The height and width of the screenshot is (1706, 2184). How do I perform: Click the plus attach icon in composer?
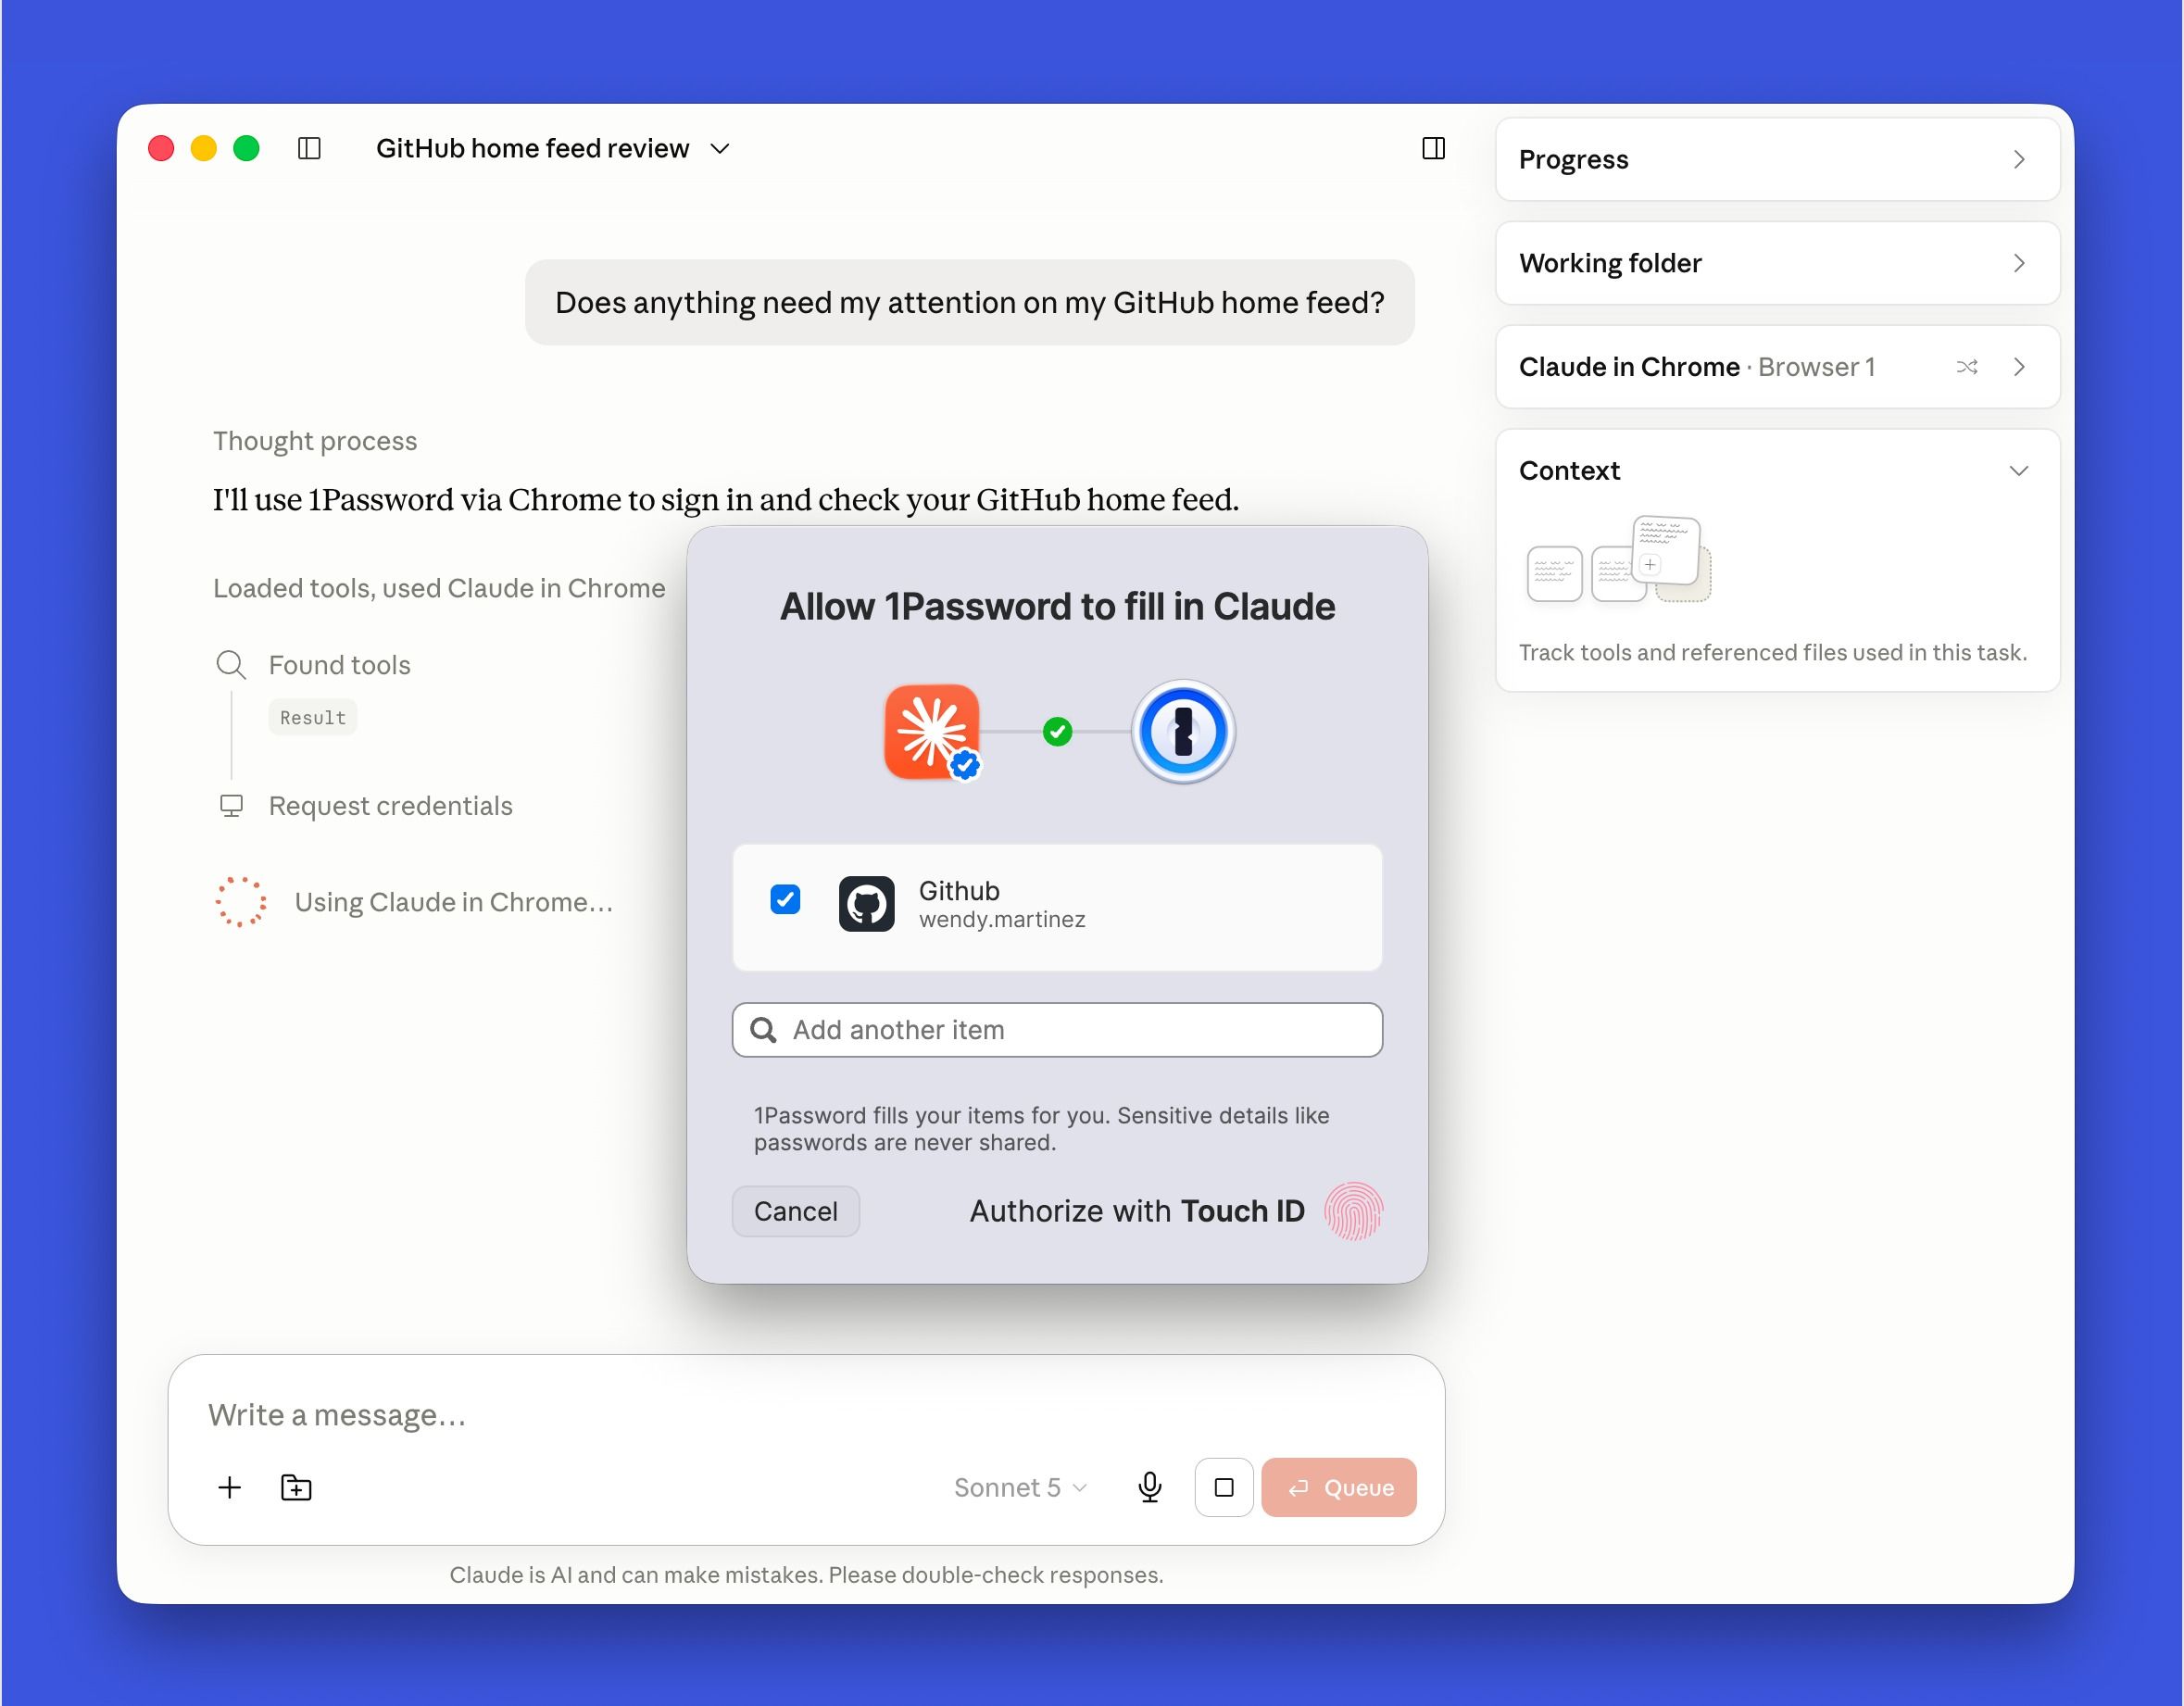tap(229, 1488)
